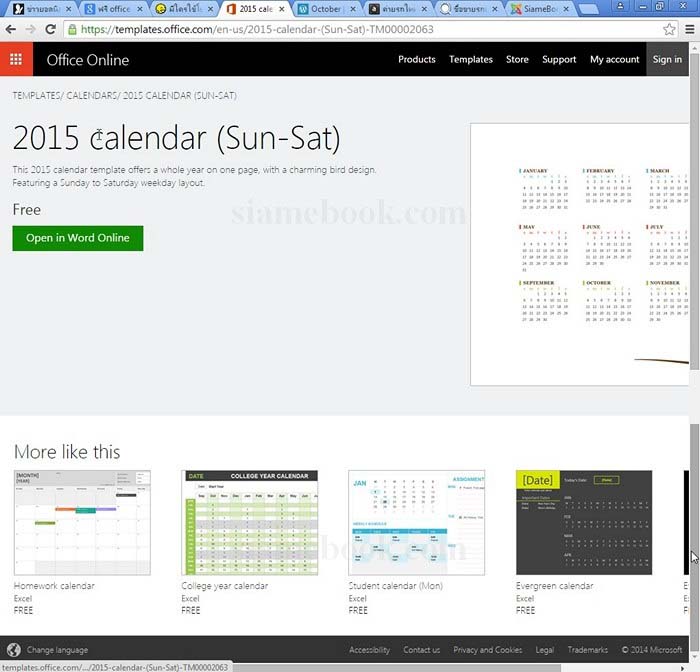Click the green padlock in the address bar

(72, 29)
